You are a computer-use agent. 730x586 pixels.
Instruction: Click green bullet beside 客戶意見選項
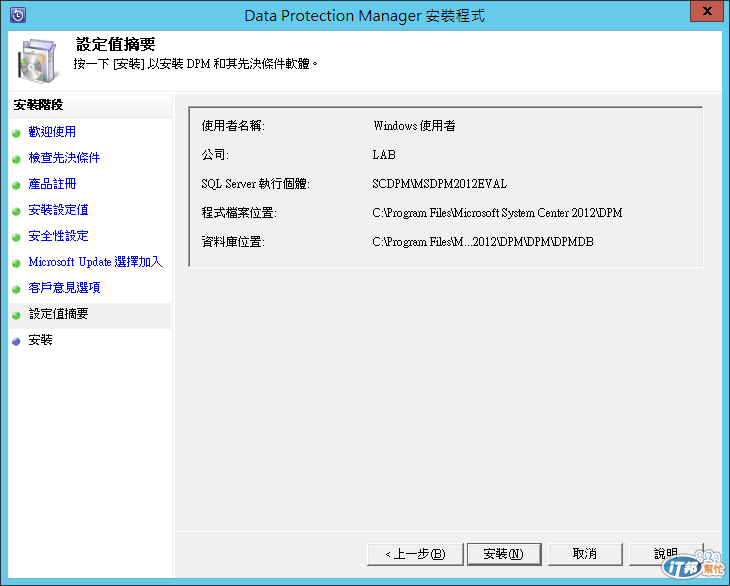16,290
